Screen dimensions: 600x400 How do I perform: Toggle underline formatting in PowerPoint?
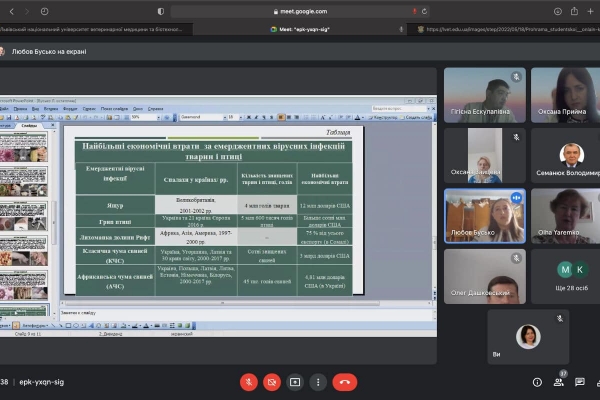[264, 117]
